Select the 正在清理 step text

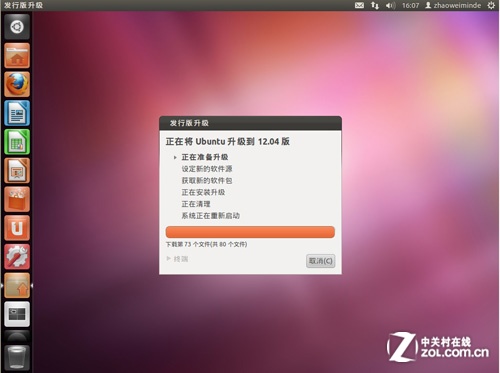tap(196, 204)
